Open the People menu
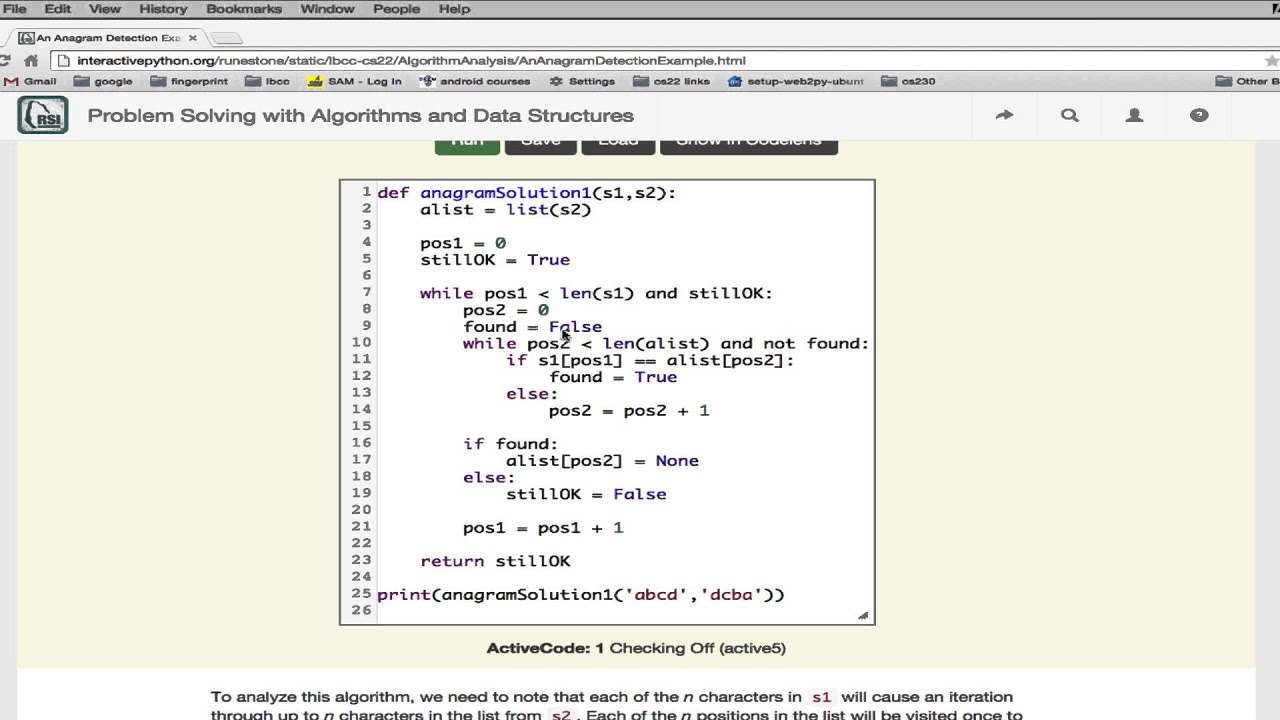Screen dimensions: 1280x720 point(396,9)
